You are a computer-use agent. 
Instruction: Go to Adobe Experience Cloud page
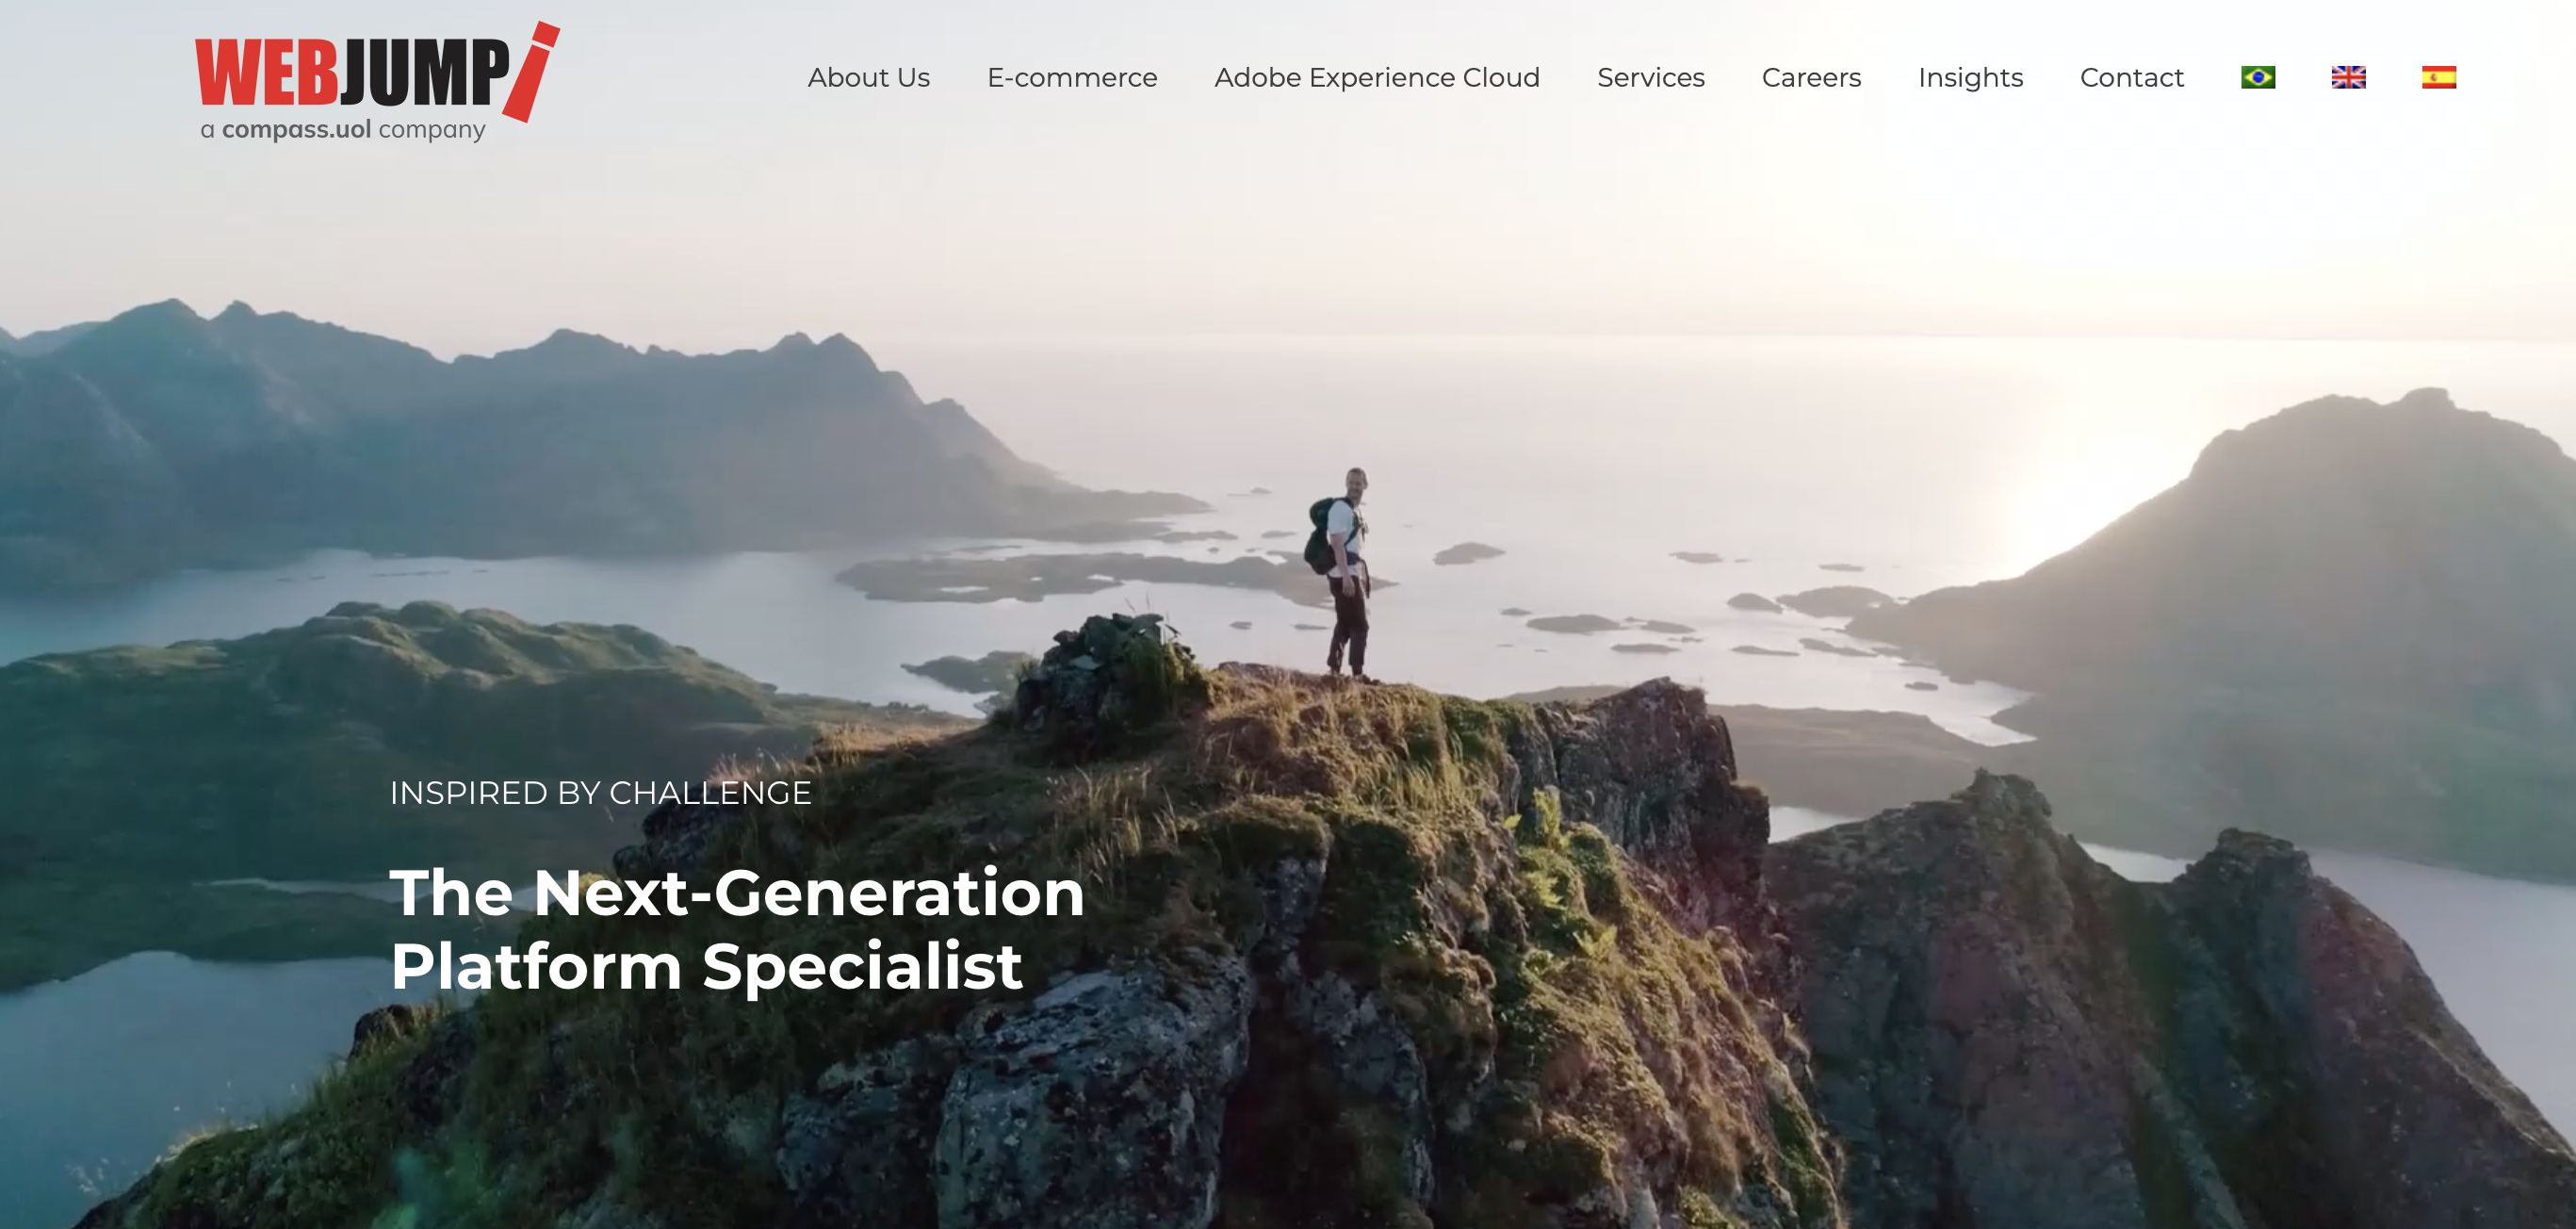[1377, 77]
